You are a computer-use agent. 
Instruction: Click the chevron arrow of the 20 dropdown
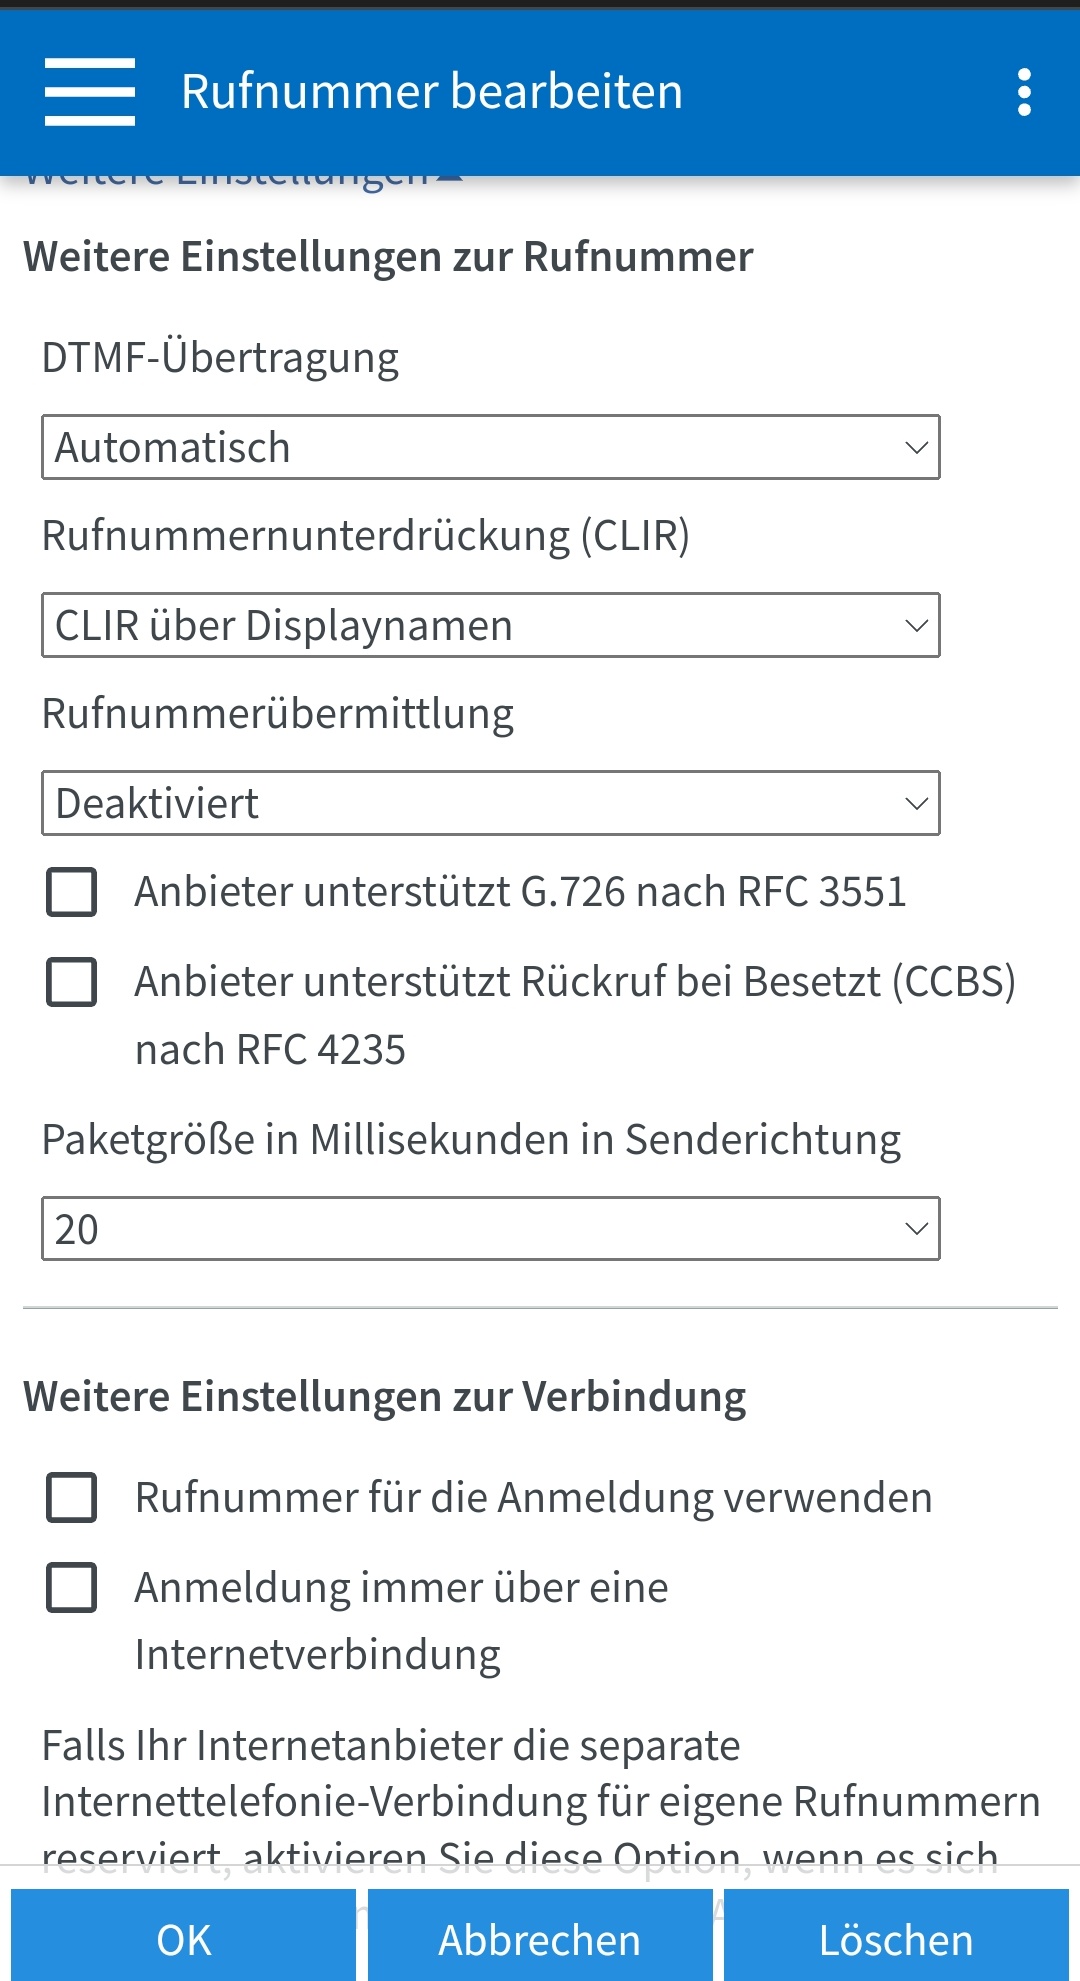pos(916,1229)
